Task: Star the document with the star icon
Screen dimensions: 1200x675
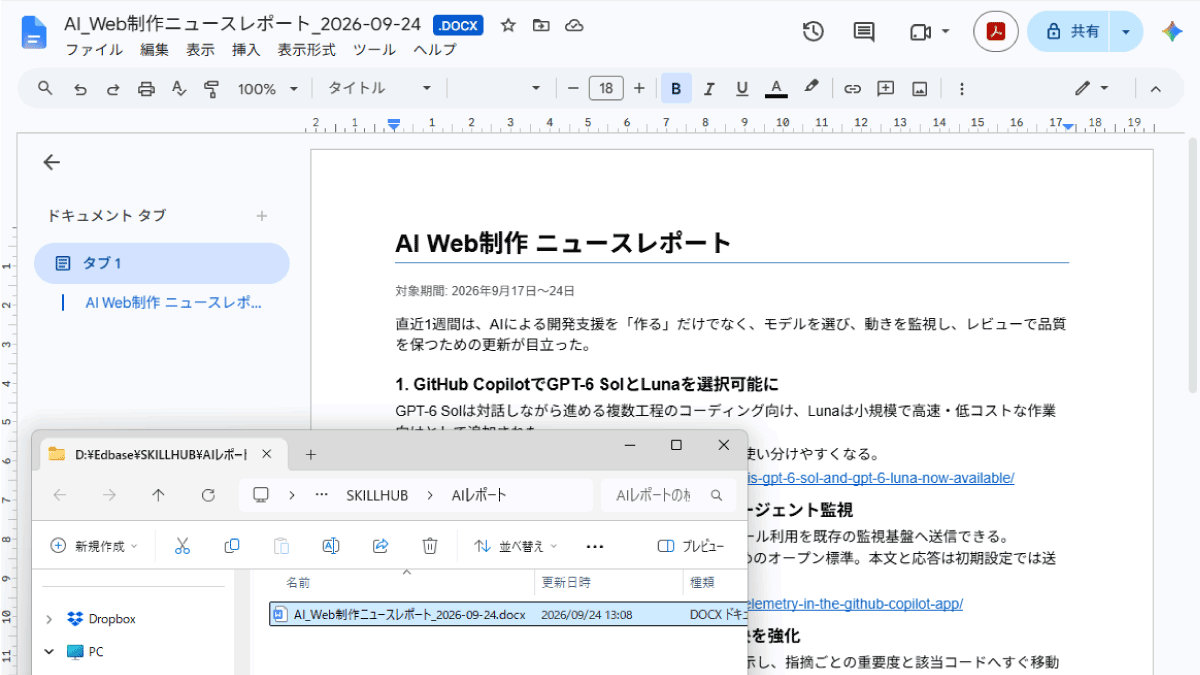Action: (508, 25)
